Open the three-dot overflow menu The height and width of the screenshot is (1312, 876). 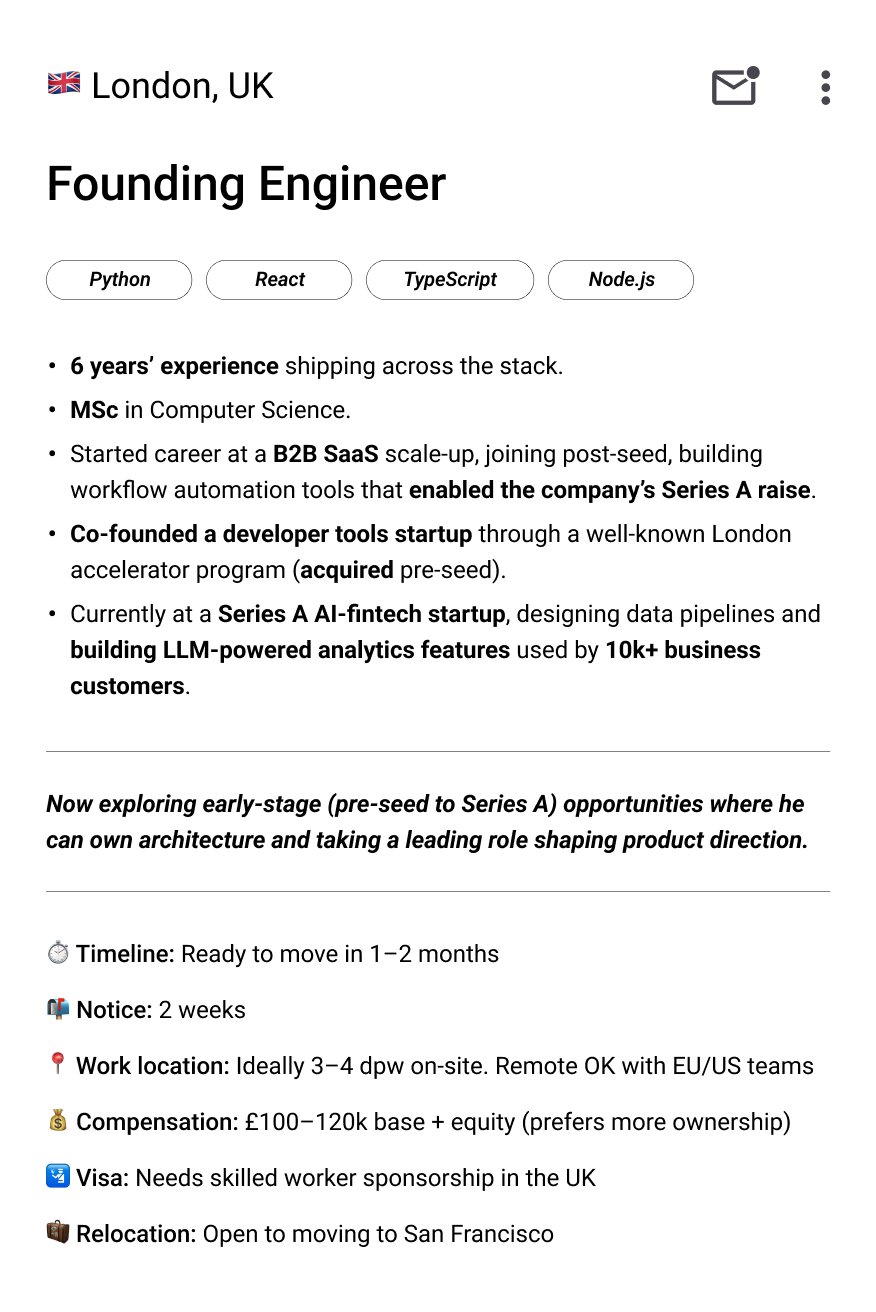(x=825, y=89)
